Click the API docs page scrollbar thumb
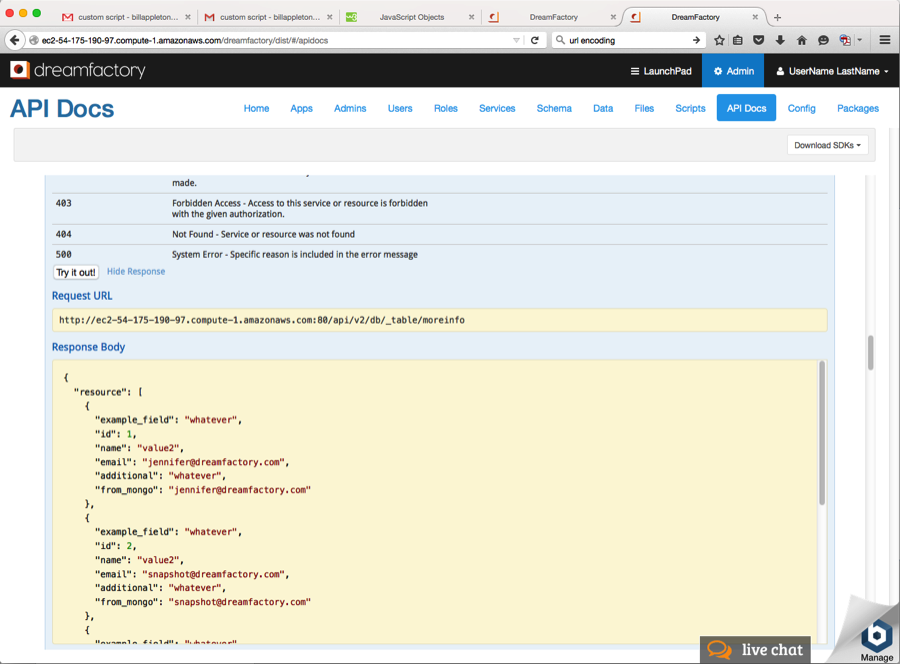 pyautogui.click(x=870, y=353)
